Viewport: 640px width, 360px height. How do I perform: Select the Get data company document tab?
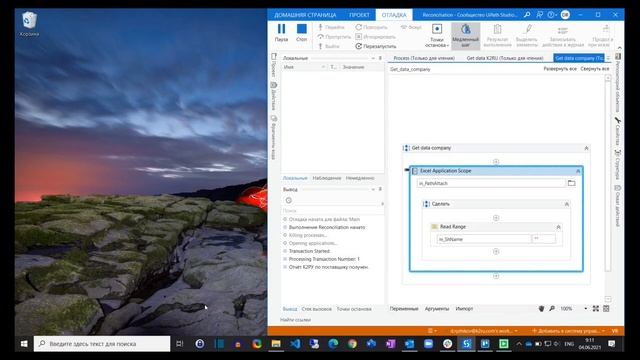(x=579, y=58)
